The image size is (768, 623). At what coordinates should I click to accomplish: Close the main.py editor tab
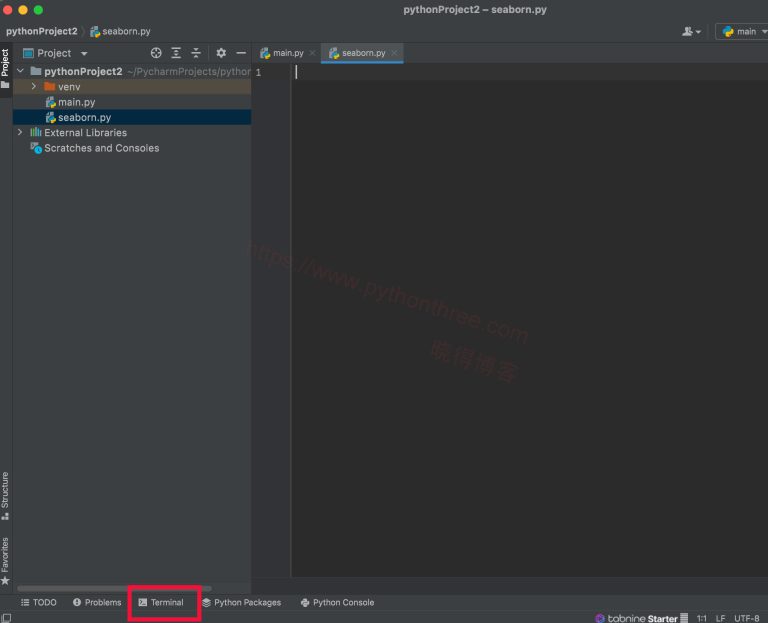click(312, 53)
